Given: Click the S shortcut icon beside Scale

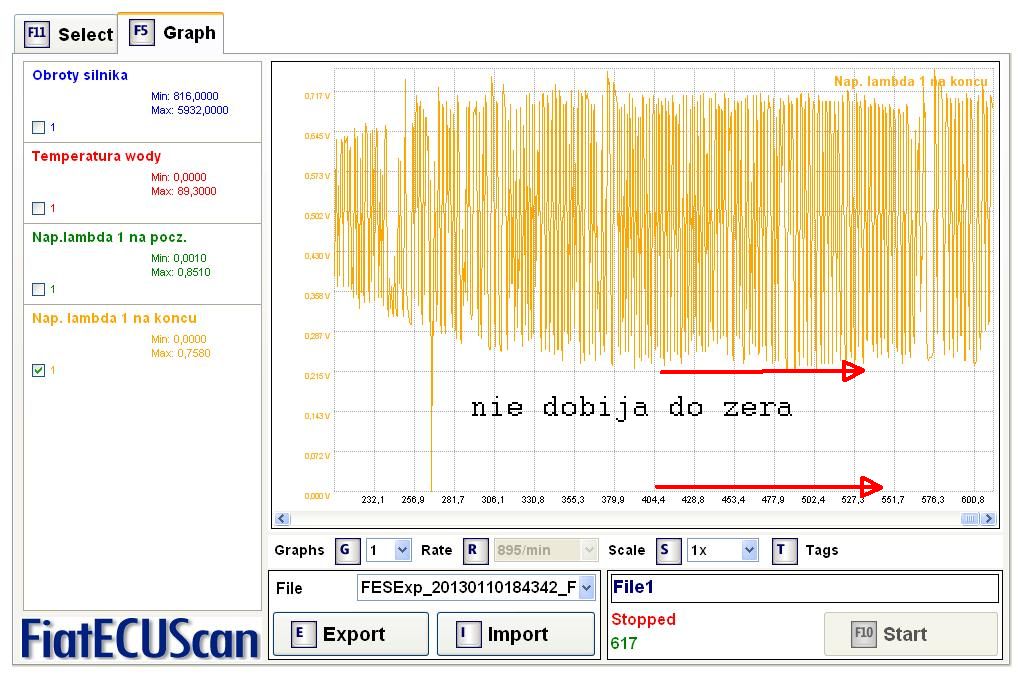Looking at the screenshot, I should [x=667, y=550].
